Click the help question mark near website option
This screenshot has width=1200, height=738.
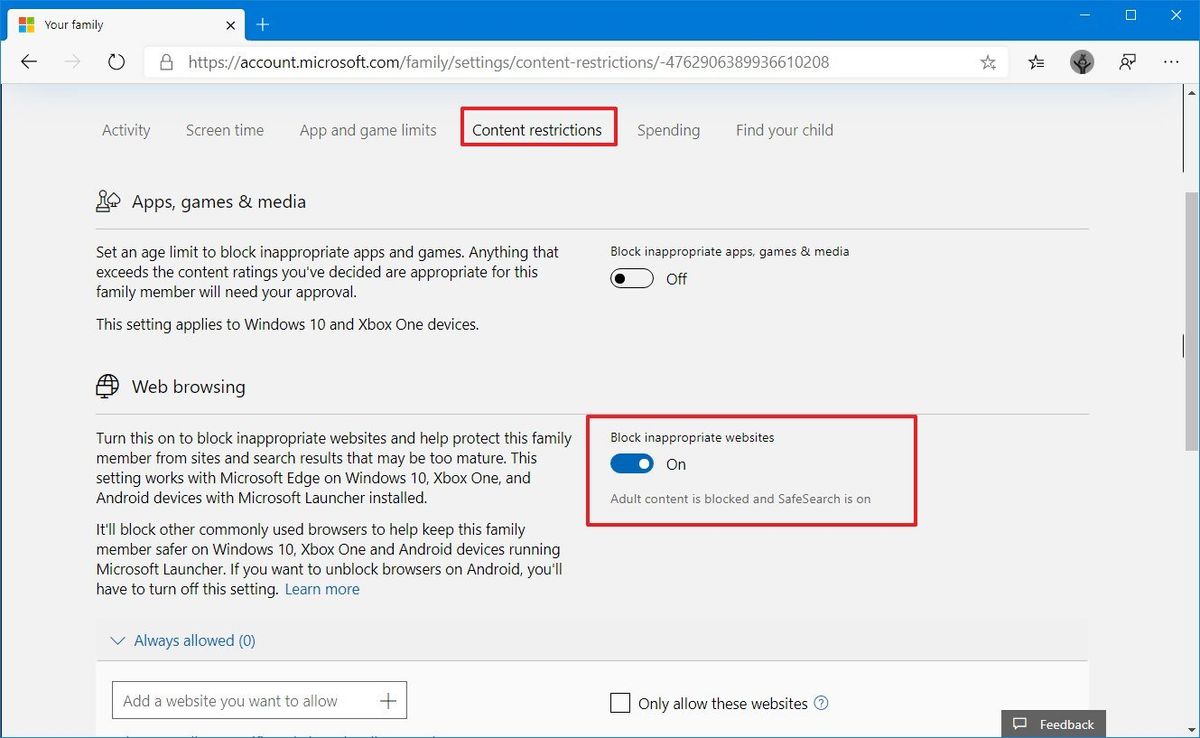[x=821, y=703]
